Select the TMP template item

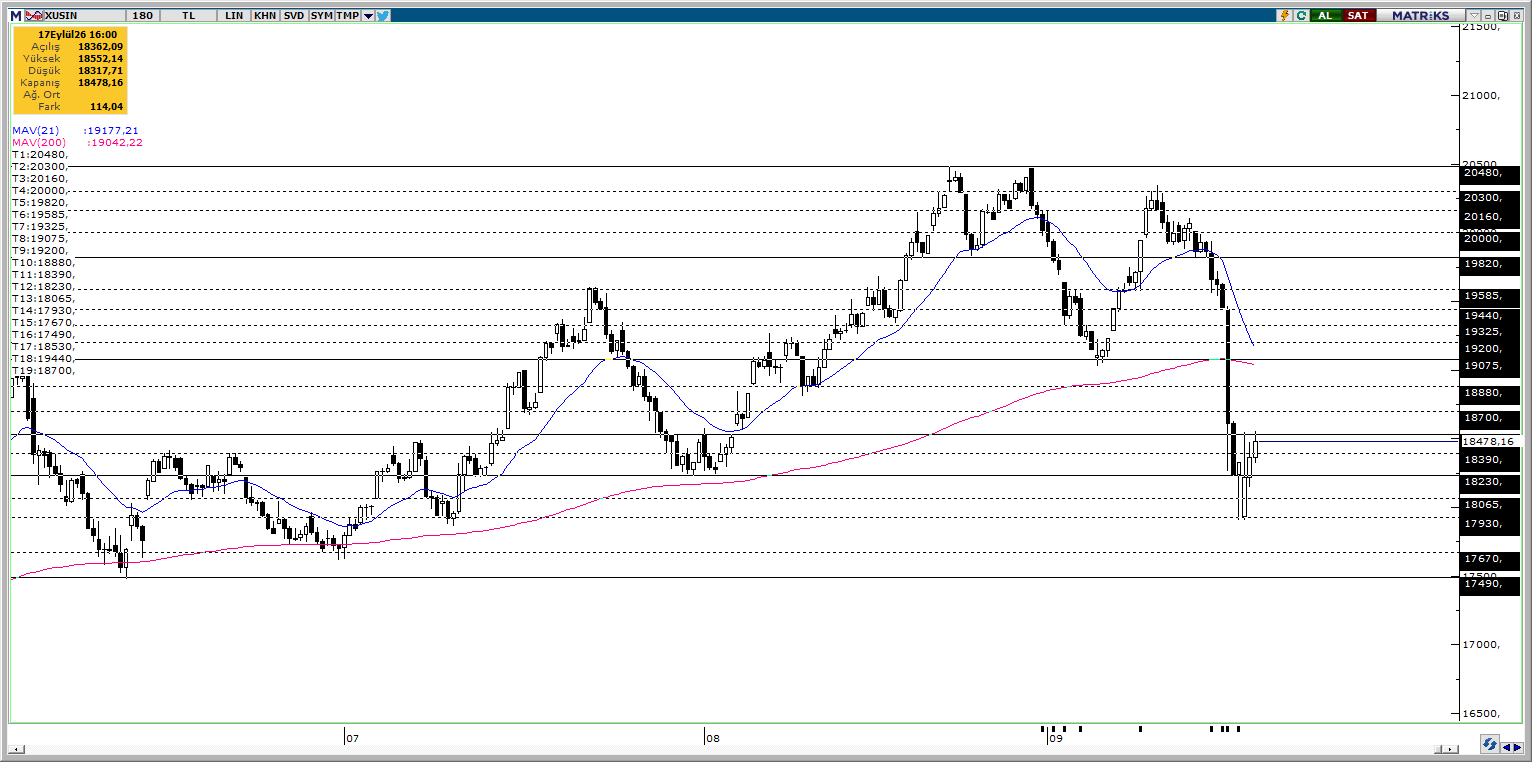pyautogui.click(x=347, y=16)
